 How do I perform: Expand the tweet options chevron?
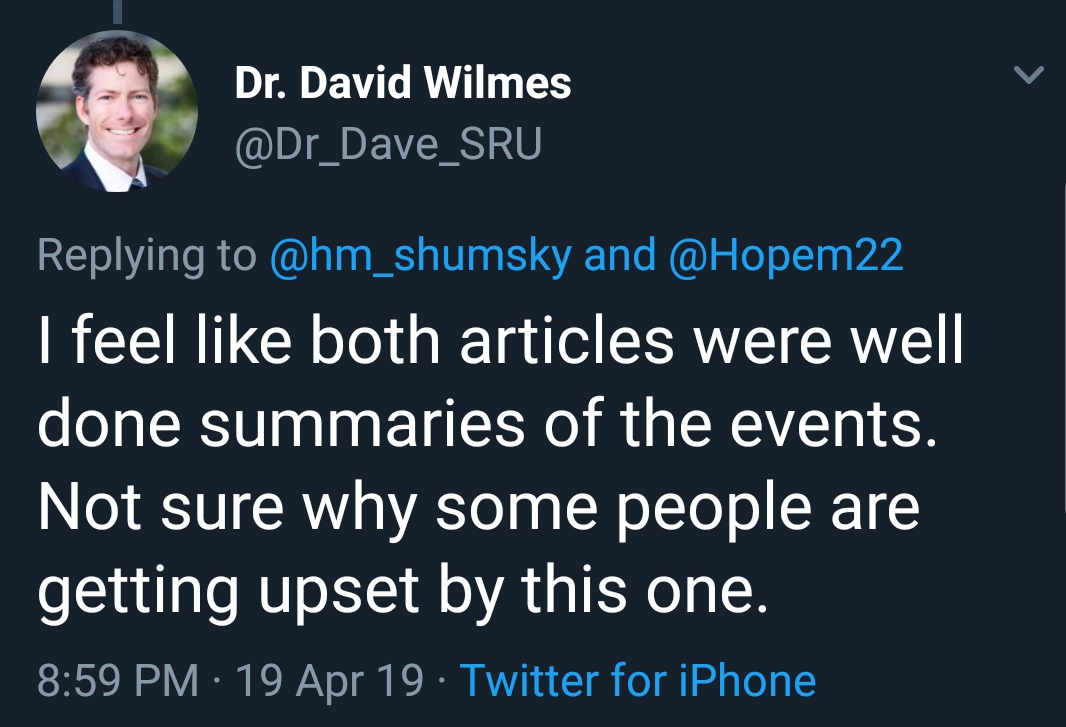[1028, 74]
